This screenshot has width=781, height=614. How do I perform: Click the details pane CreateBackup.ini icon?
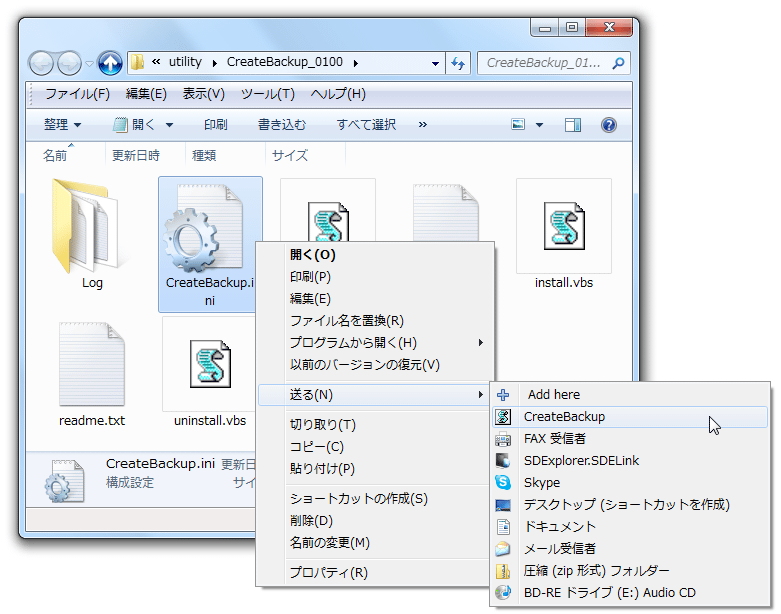pos(64,481)
